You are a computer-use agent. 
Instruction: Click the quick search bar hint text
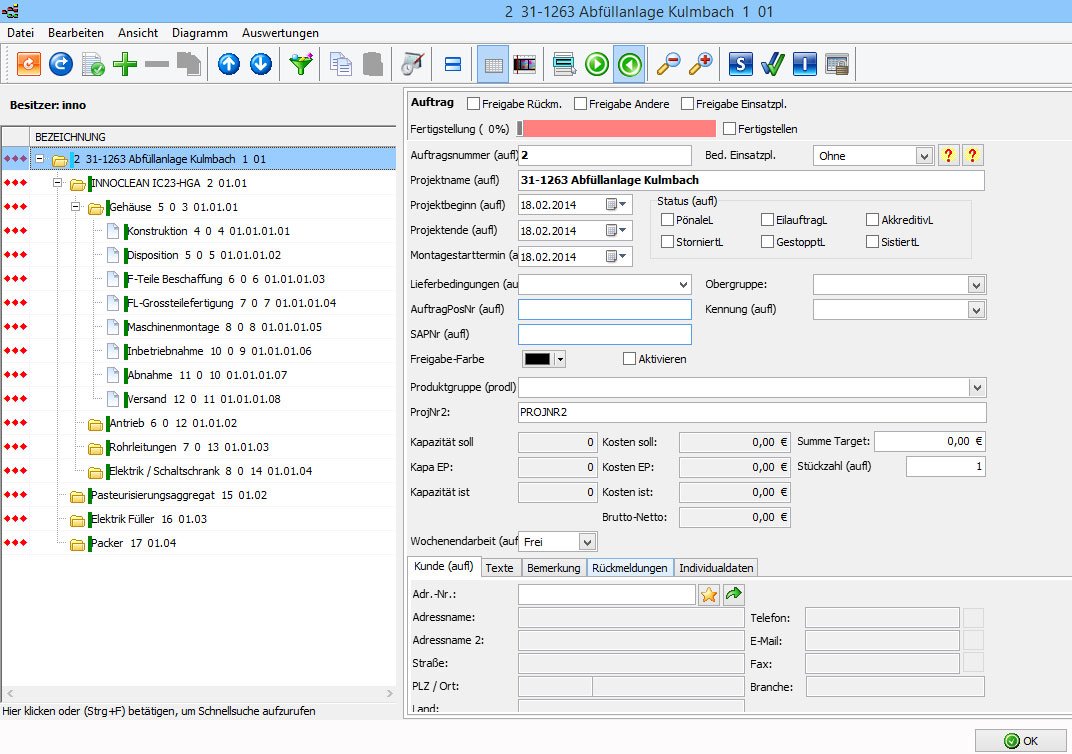tap(160, 711)
